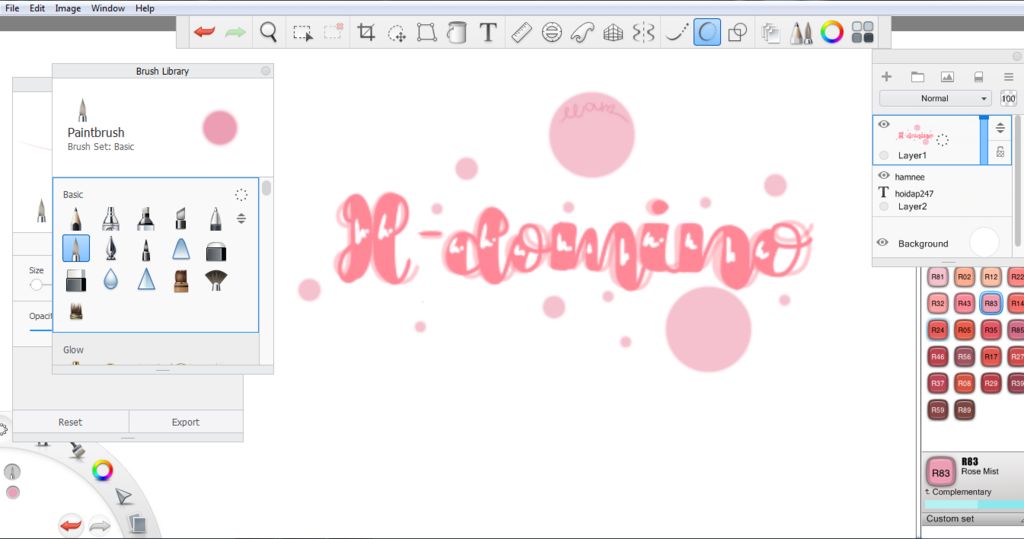Viewport: 1024px width, 539px height.
Task: Open the Layer Editor toolbar icon
Action: (x=771, y=33)
